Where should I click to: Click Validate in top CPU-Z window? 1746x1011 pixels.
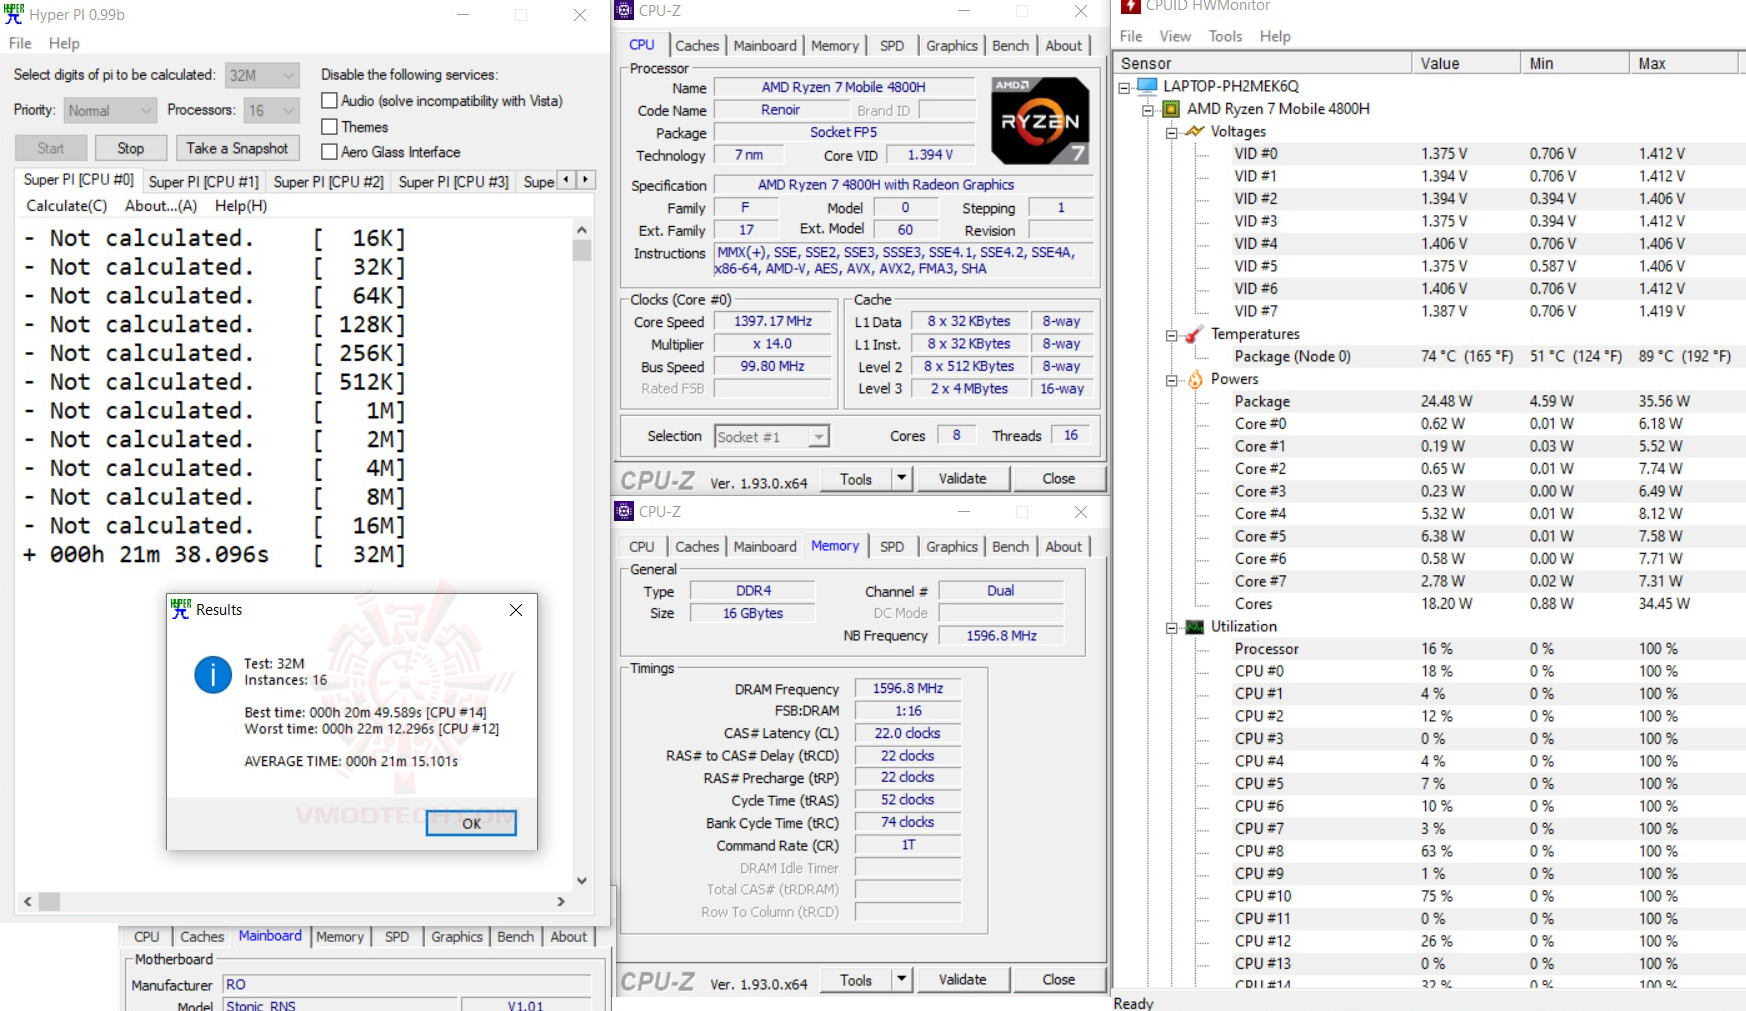962,479
